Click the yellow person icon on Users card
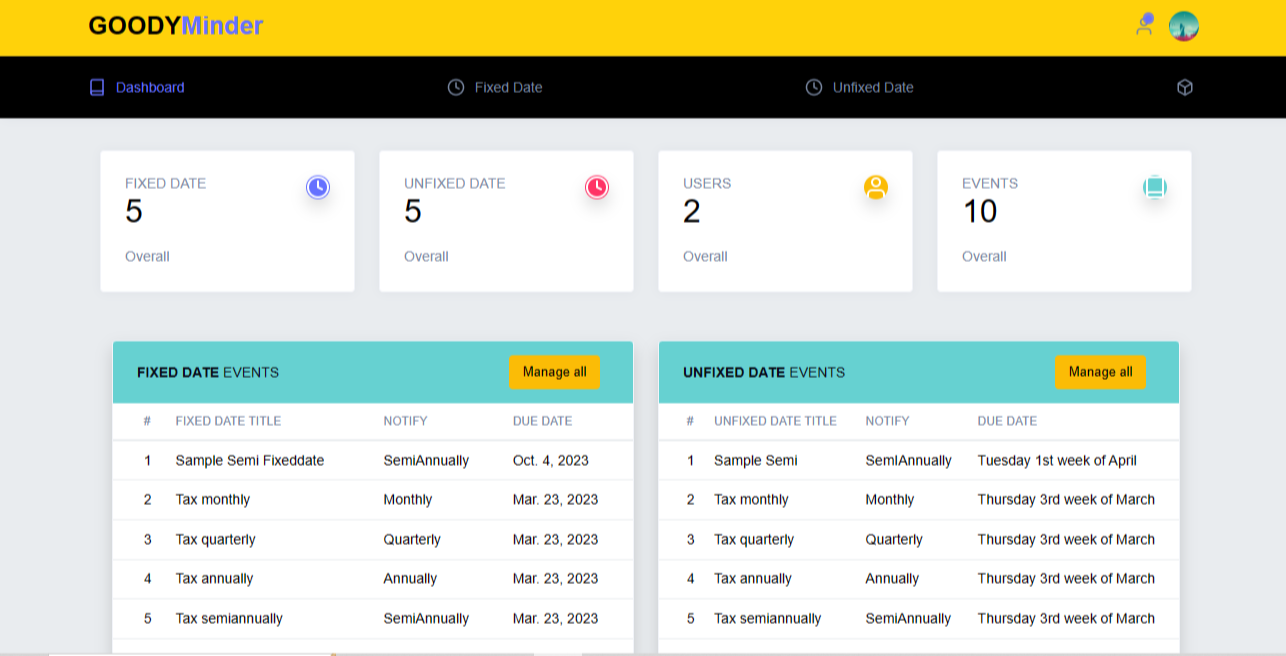 tap(875, 187)
